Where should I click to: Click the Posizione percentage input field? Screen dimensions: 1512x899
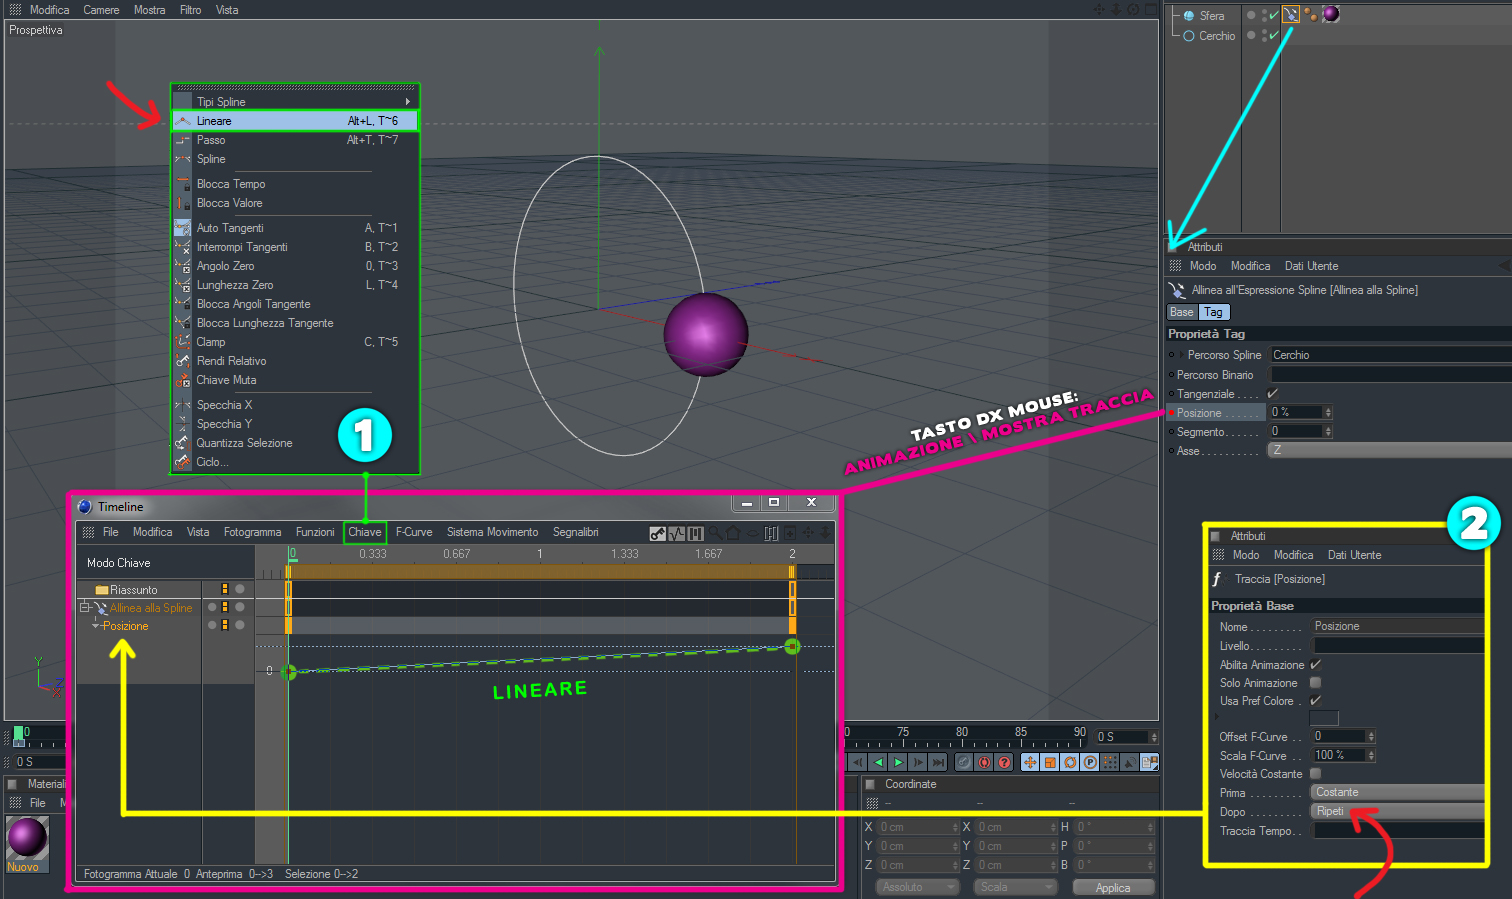click(x=1295, y=412)
